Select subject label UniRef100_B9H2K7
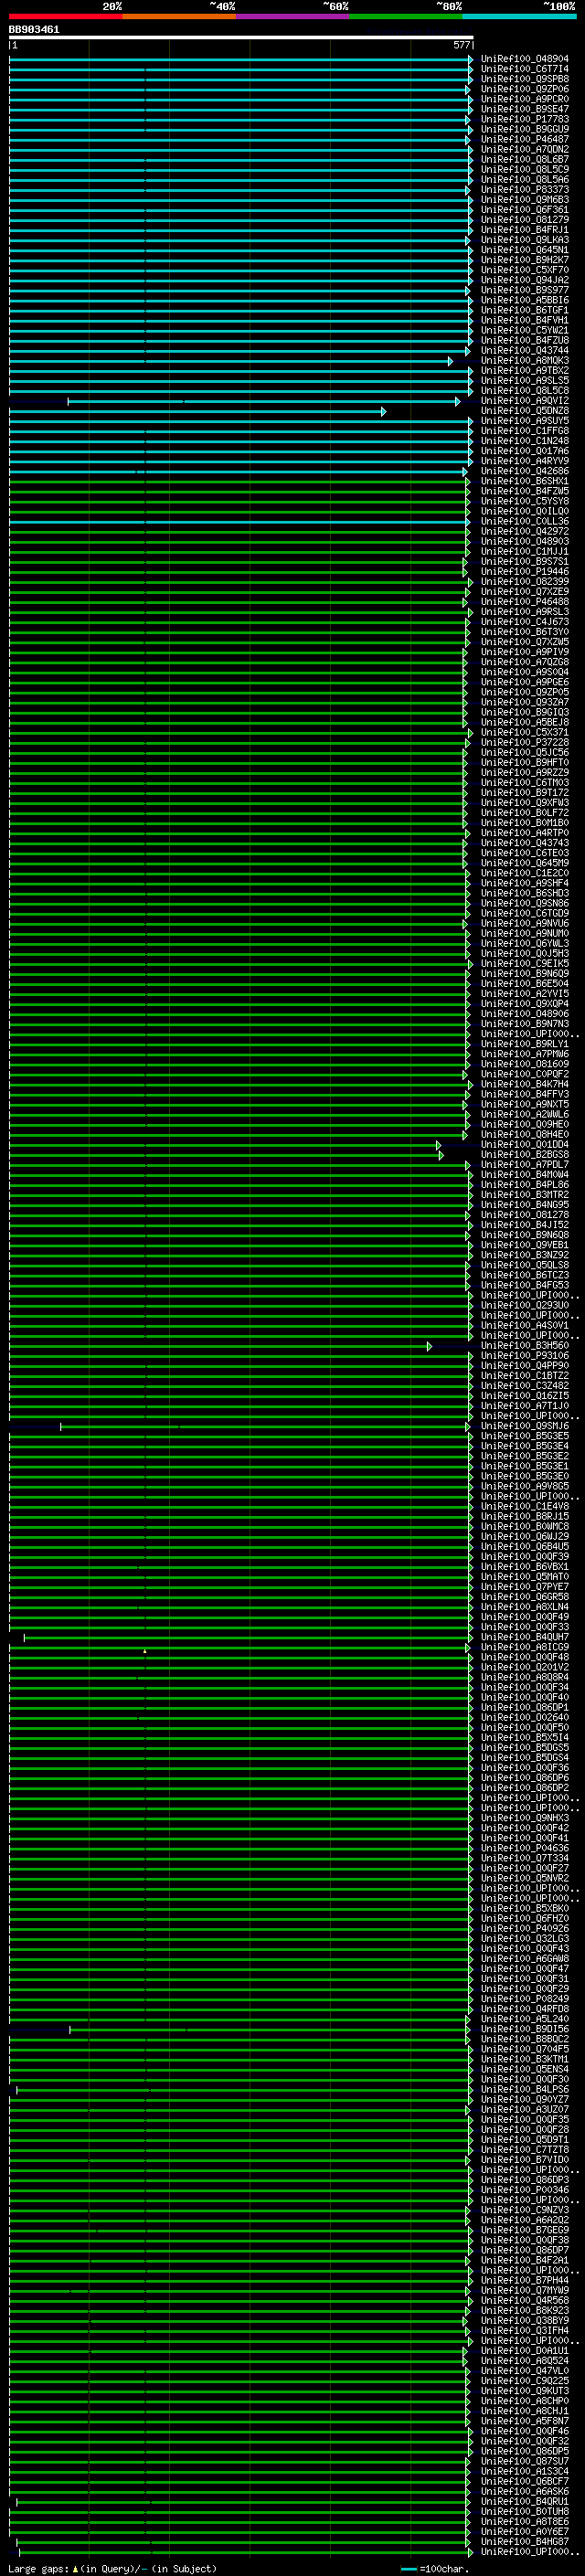This screenshot has width=585, height=2576. [x=524, y=260]
